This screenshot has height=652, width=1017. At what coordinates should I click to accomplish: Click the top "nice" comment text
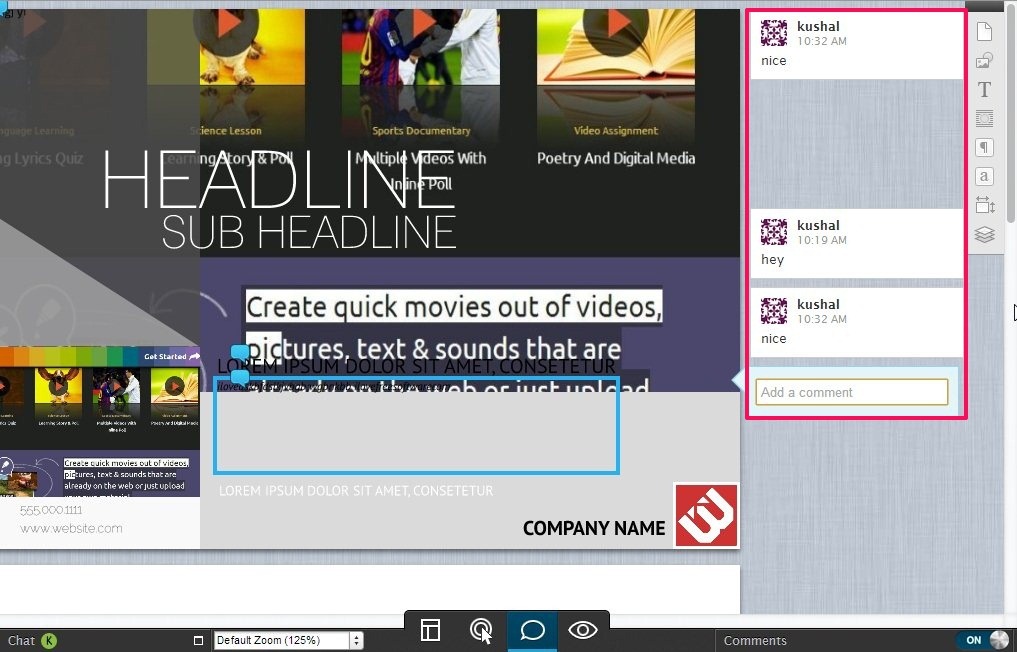pyautogui.click(x=774, y=61)
